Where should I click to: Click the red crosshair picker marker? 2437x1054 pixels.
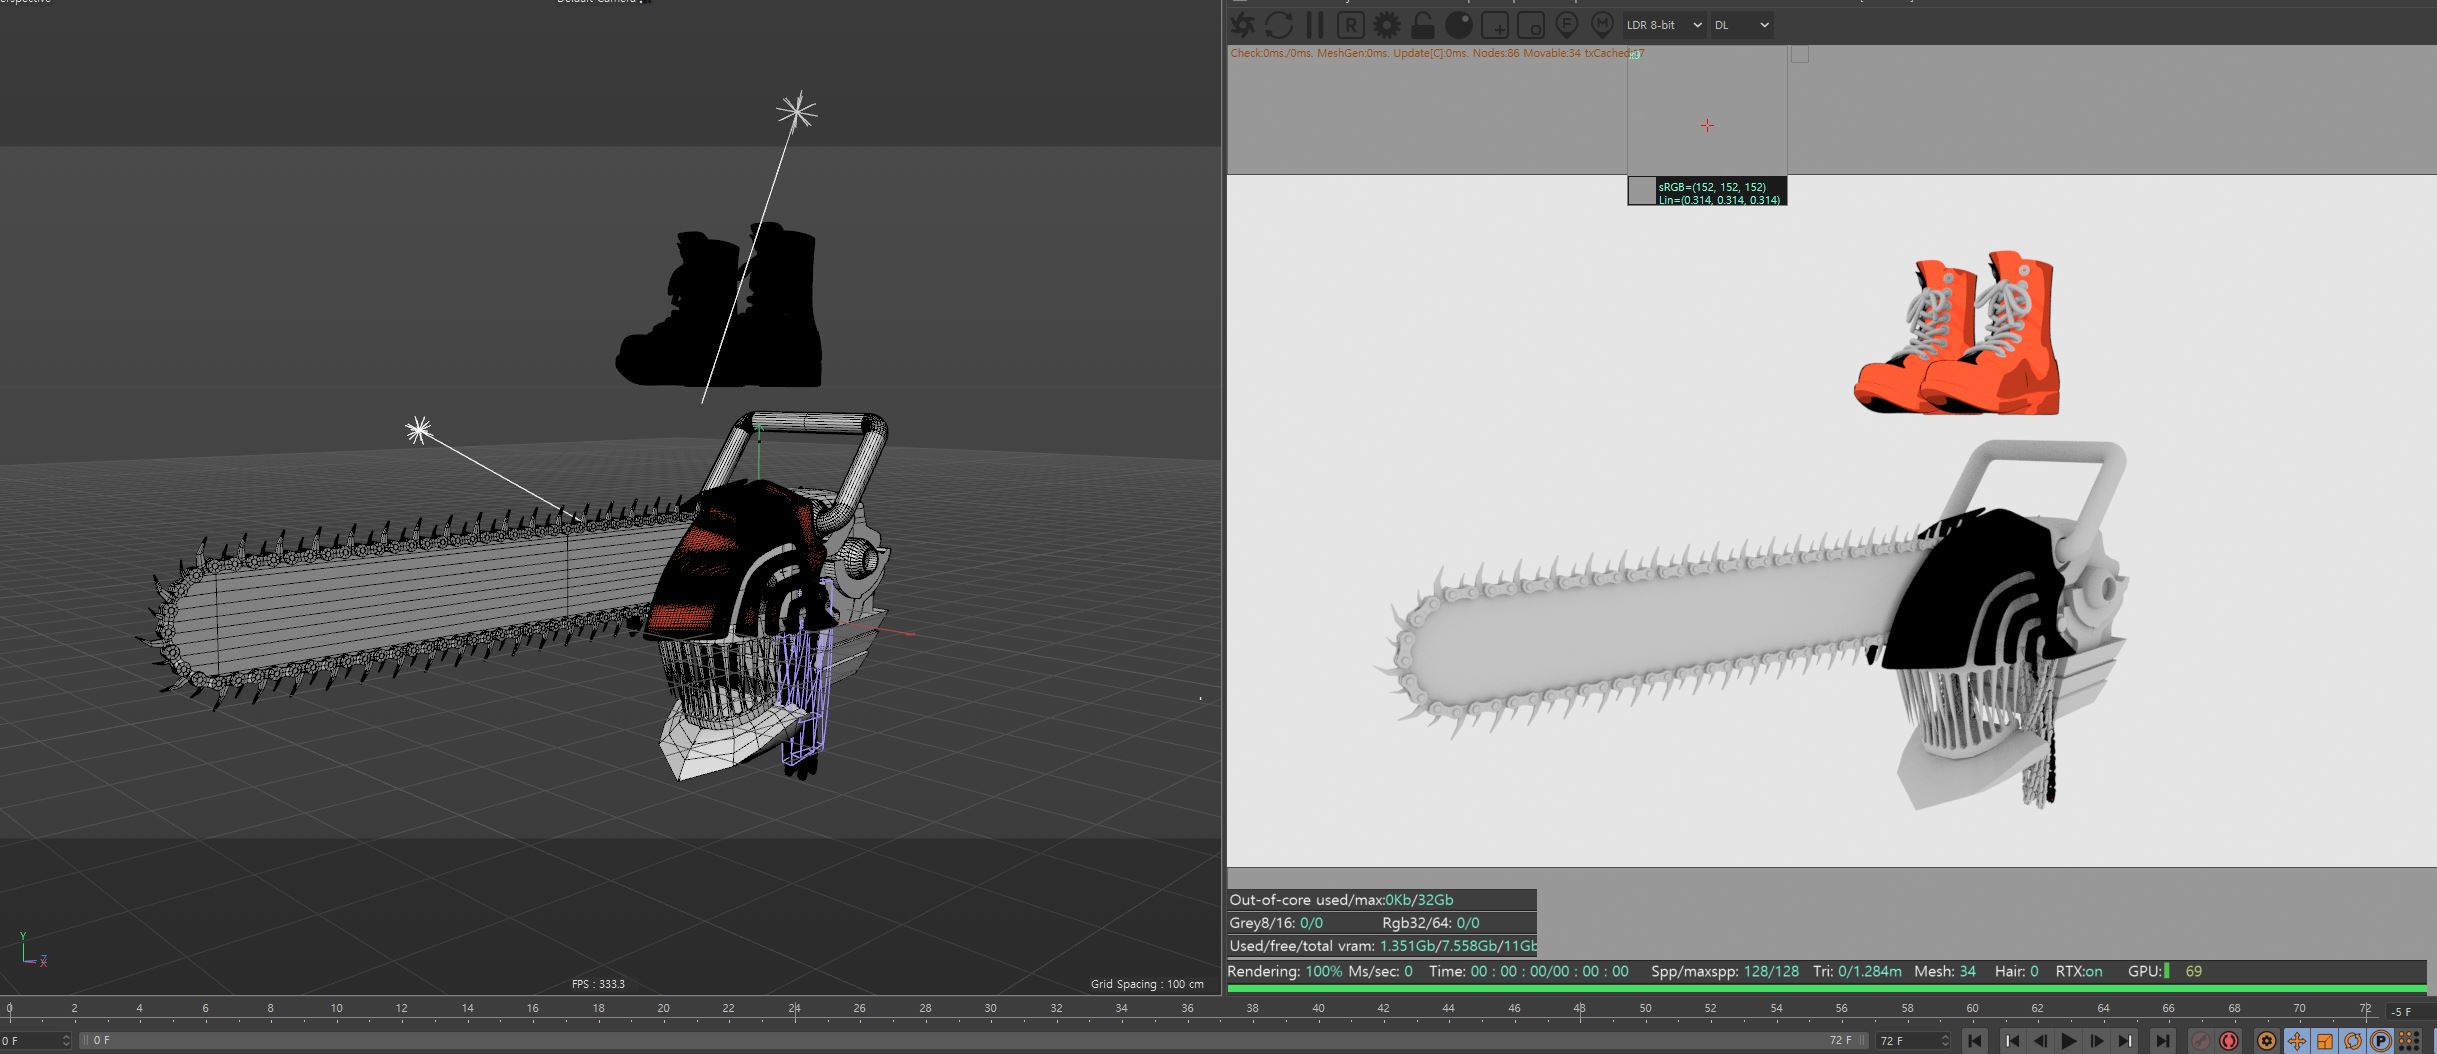[1707, 125]
